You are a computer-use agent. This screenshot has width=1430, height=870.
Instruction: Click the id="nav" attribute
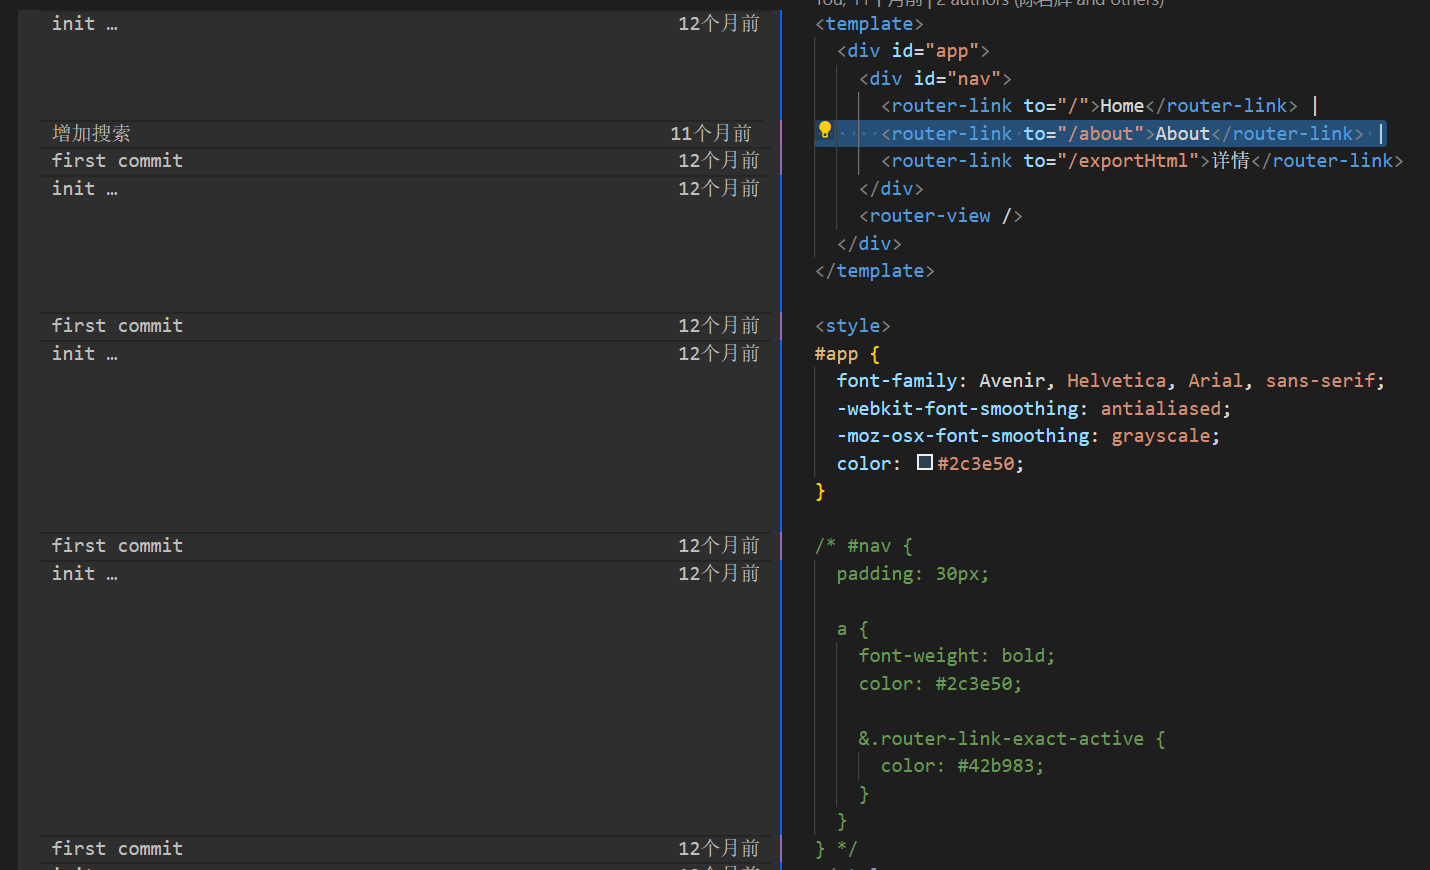[958, 79]
